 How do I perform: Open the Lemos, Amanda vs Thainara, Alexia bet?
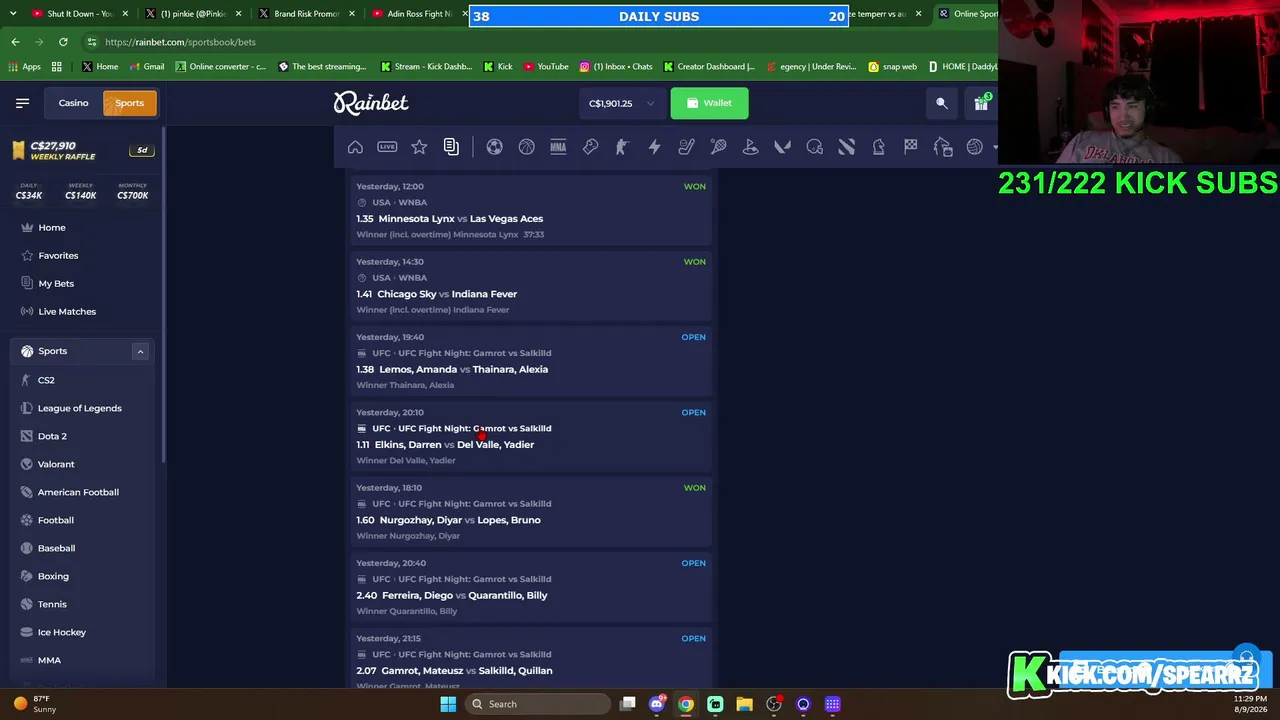531,361
